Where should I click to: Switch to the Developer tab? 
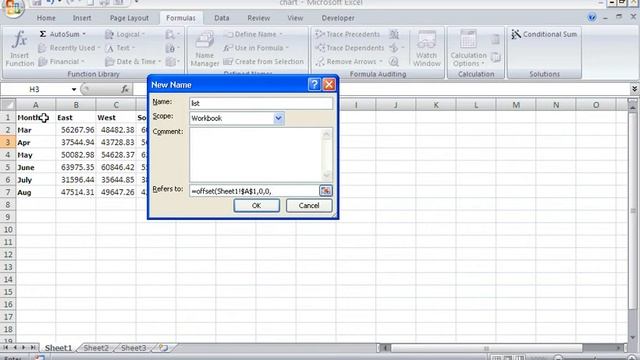point(338,18)
